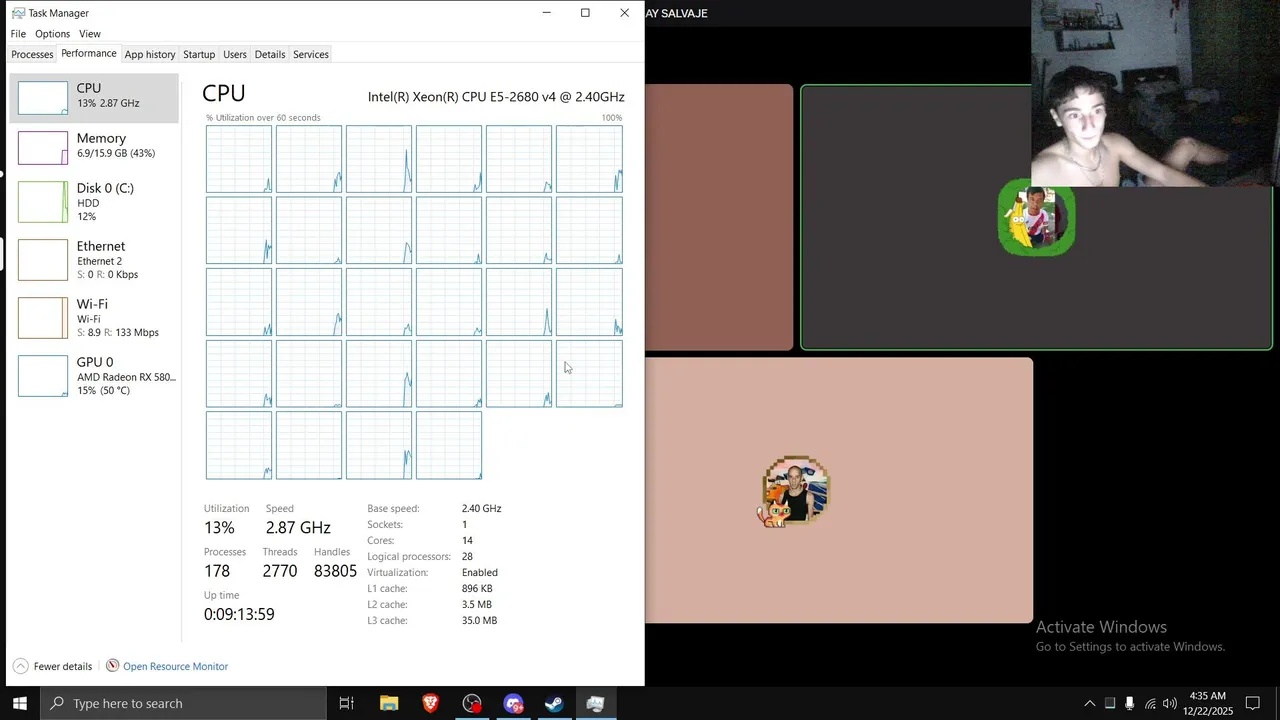Click the cat avatar in the call window
This screenshot has height=720, width=1280.
795,492
